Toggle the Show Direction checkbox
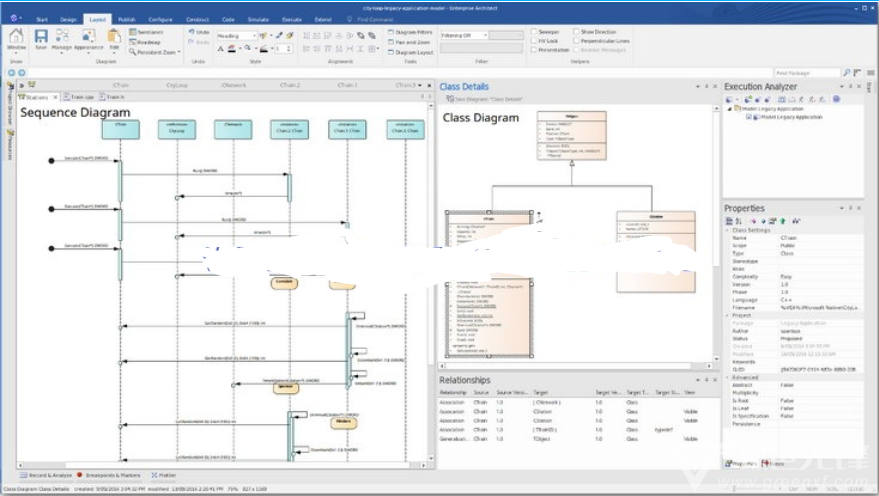The image size is (879, 496). point(576,32)
